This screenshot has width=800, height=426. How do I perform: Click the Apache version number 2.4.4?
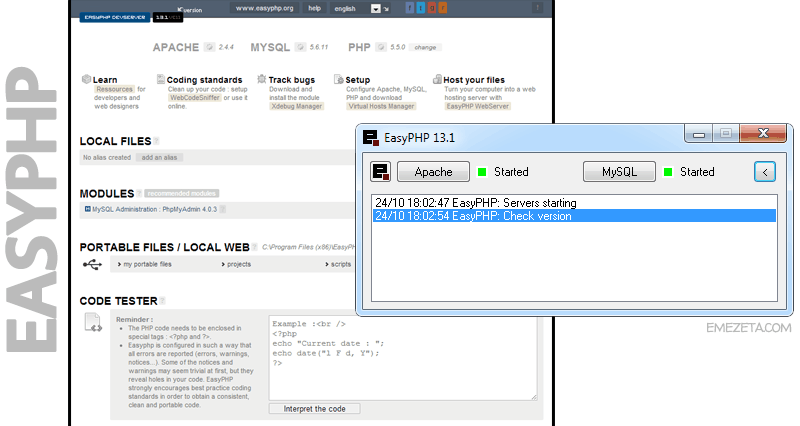(x=226, y=47)
